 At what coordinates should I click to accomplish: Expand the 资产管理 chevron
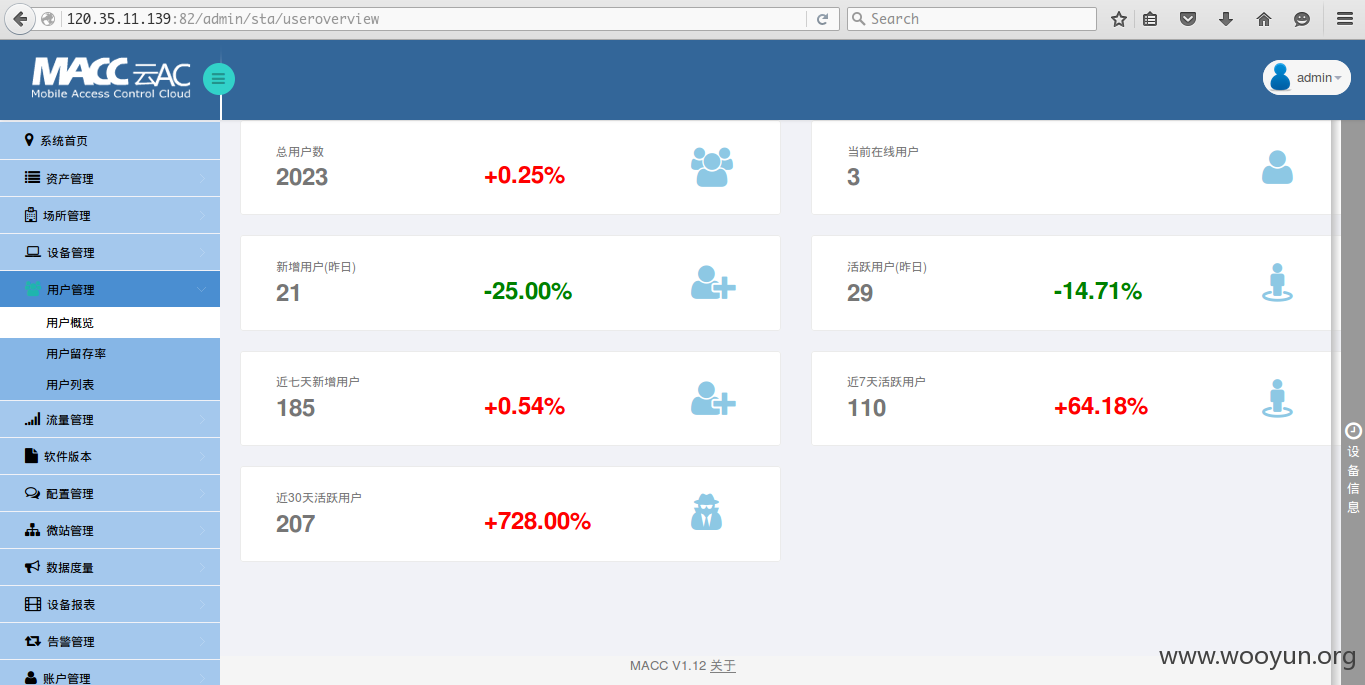[203, 178]
